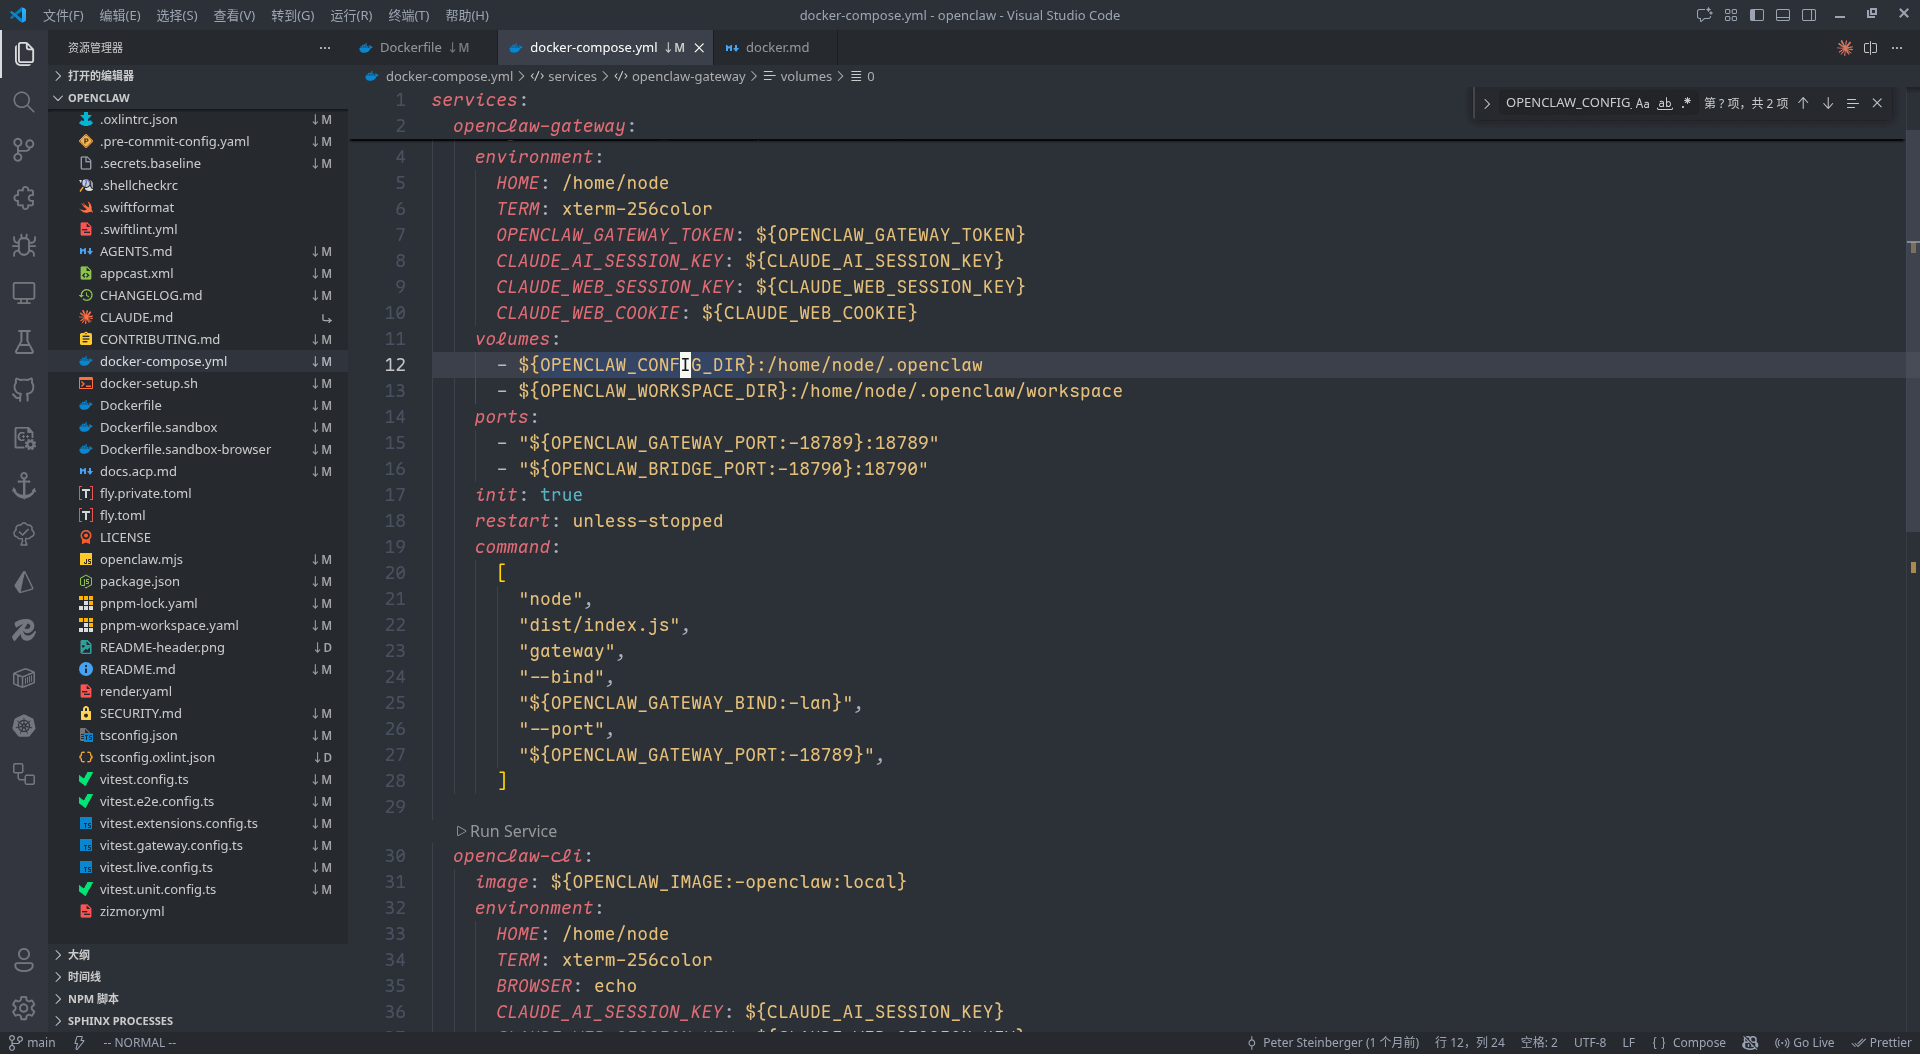Open Dockerfile.sandbox-browser in explorer
The height and width of the screenshot is (1054, 1920).
click(198, 449)
